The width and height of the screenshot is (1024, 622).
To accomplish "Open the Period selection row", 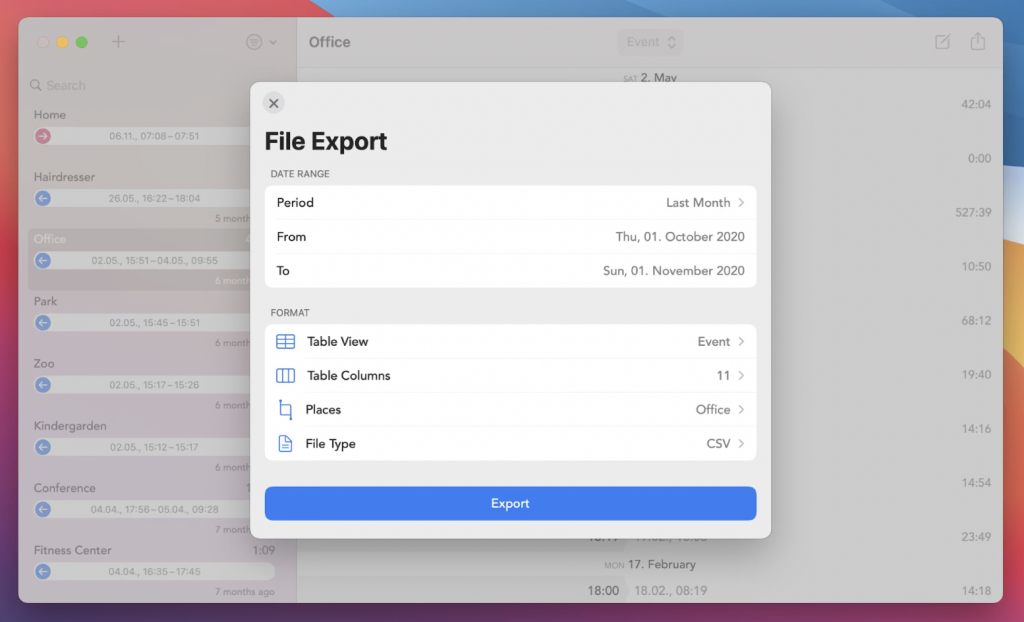I will coord(510,203).
